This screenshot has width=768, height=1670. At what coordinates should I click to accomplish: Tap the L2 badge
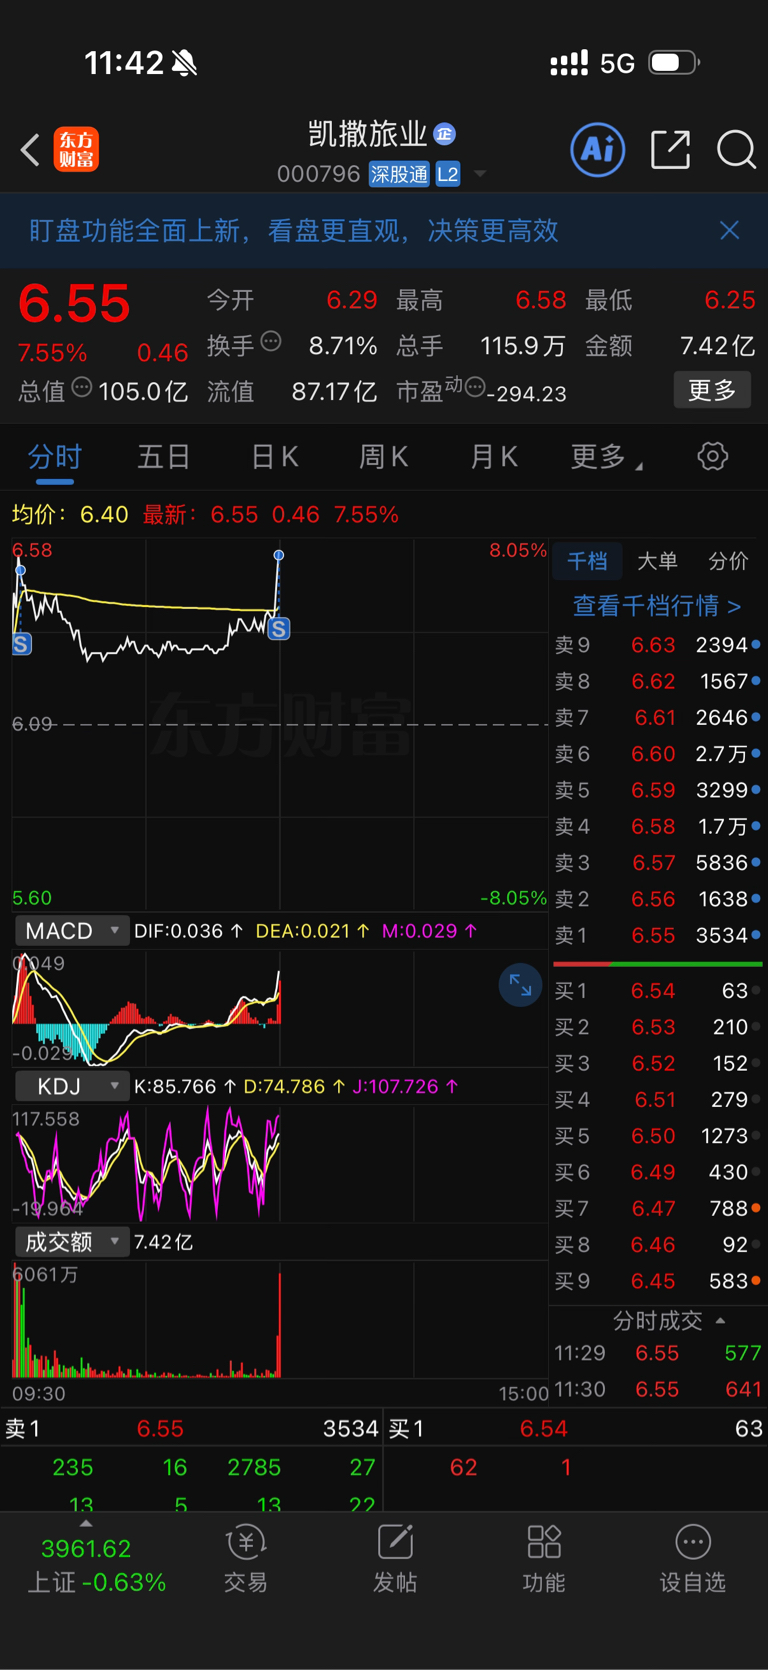click(x=448, y=174)
